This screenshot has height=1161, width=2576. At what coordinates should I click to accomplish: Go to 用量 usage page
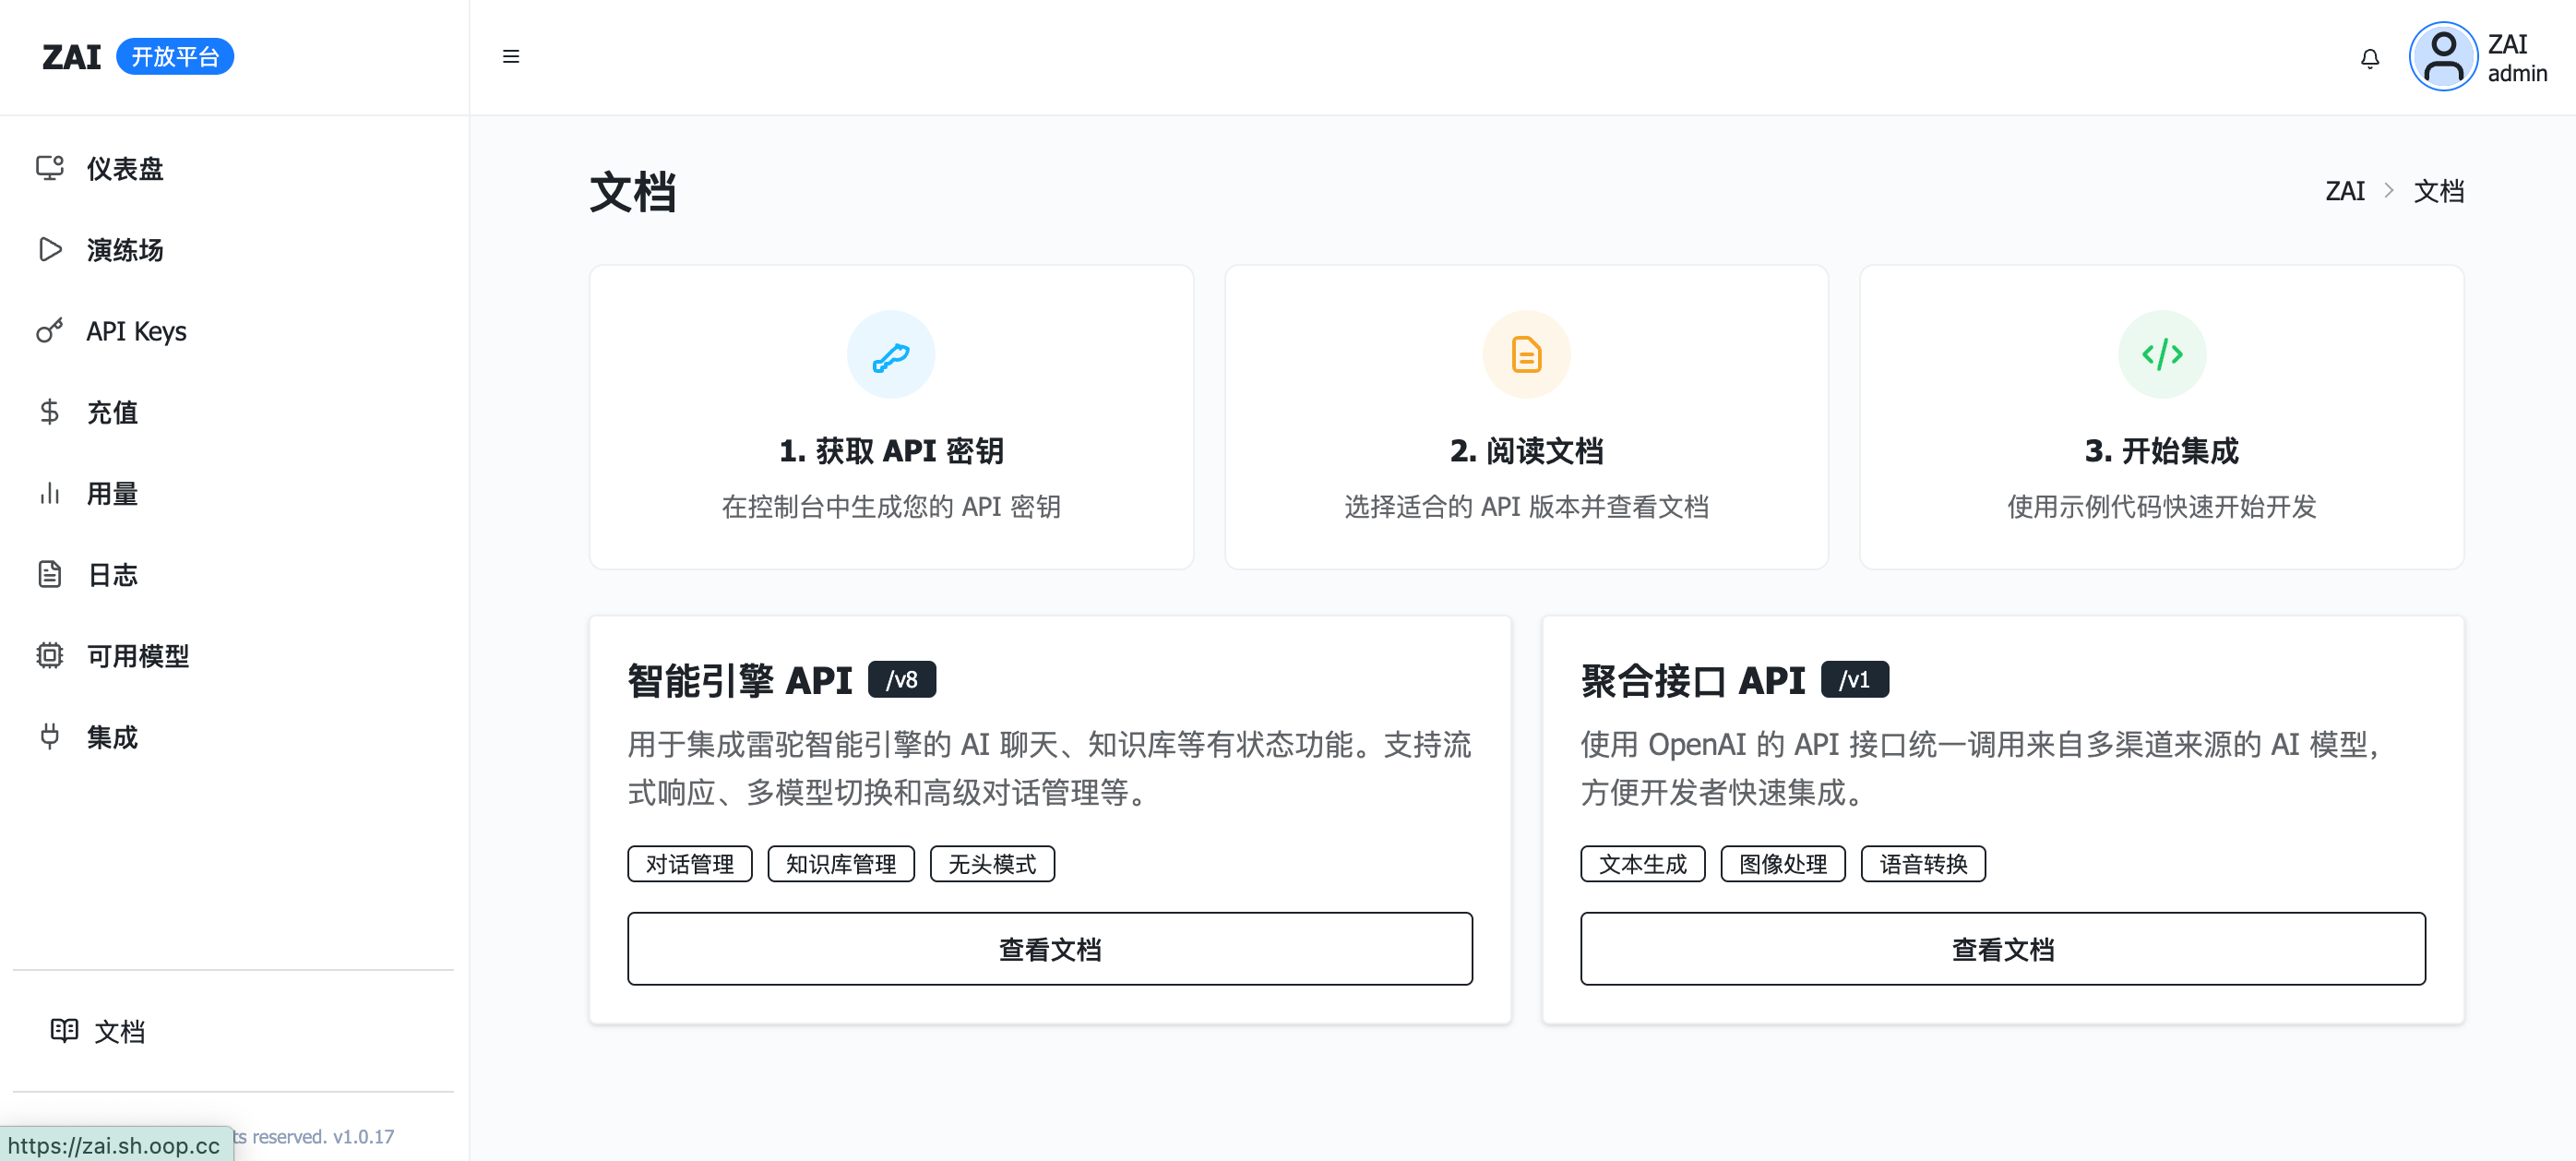coord(112,493)
